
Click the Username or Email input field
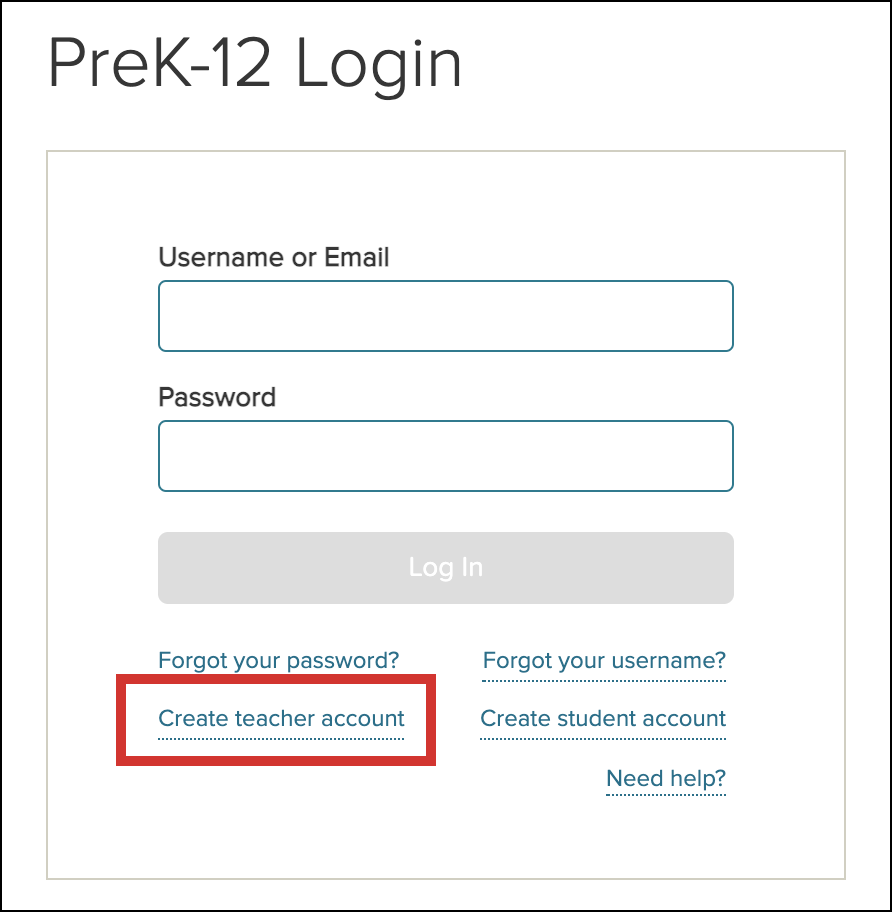click(x=445, y=316)
